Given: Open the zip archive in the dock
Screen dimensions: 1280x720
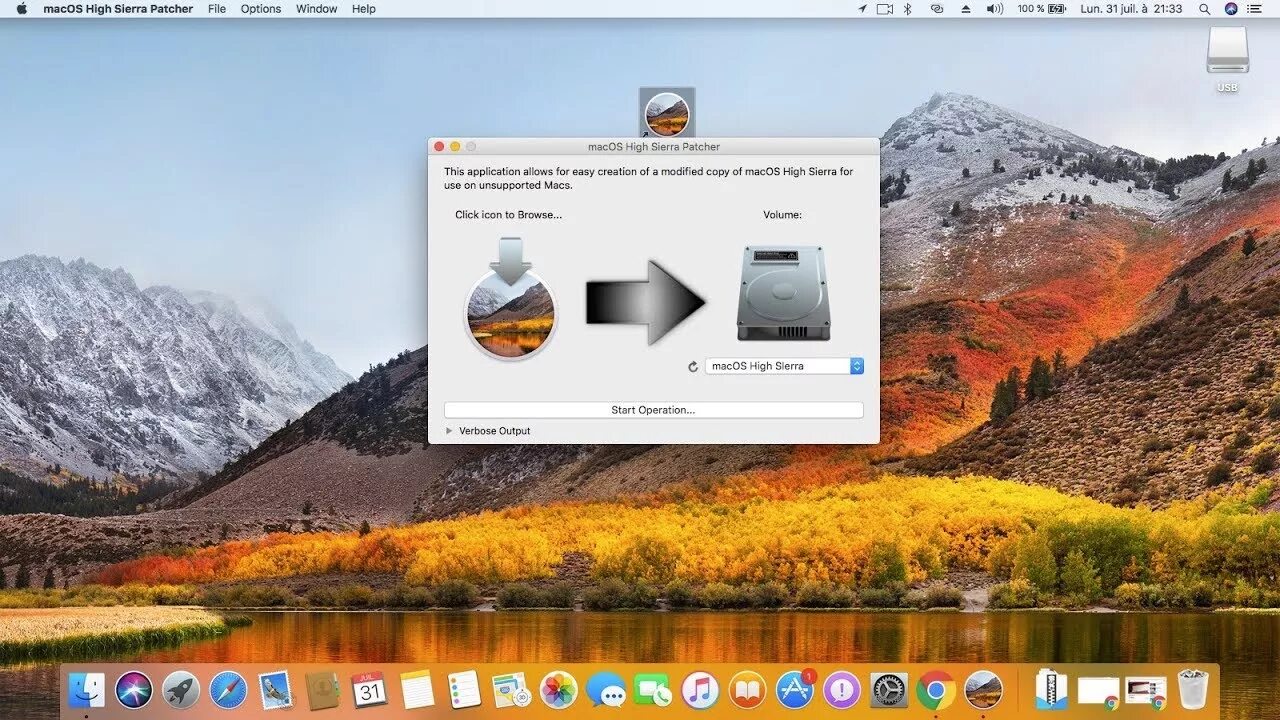Looking at the screenshot, I should pos(1051,690).
